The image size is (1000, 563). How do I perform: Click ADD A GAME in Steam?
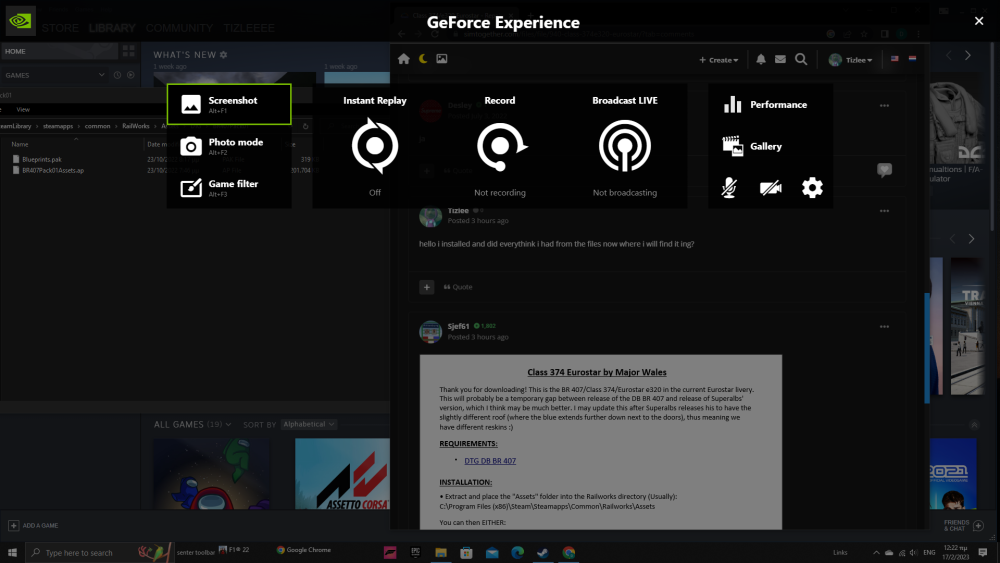coord(33,525)
